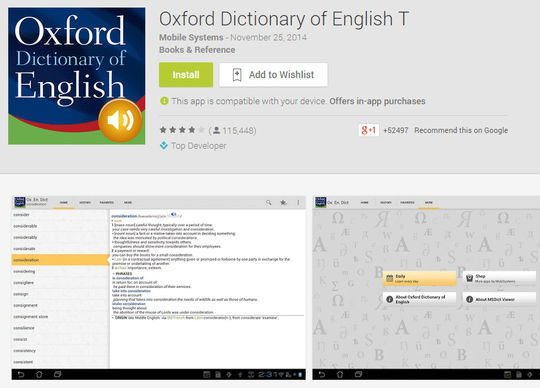Click 'About Oxford Dictionary of English' button
Image resolution: width=540 pixels, height=388 pixels.
coord(419,299)
